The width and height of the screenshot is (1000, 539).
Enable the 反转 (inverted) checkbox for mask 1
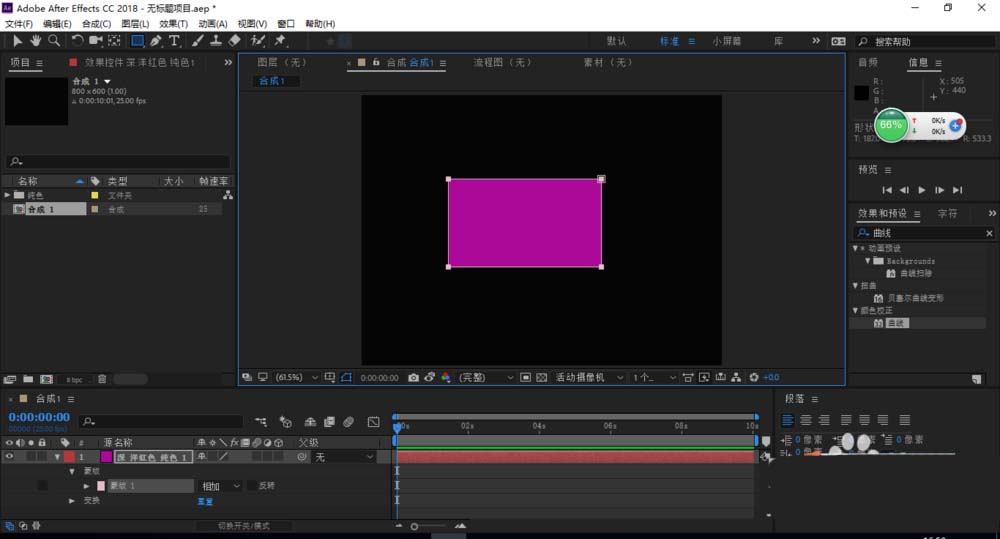(x=252, y=486)
